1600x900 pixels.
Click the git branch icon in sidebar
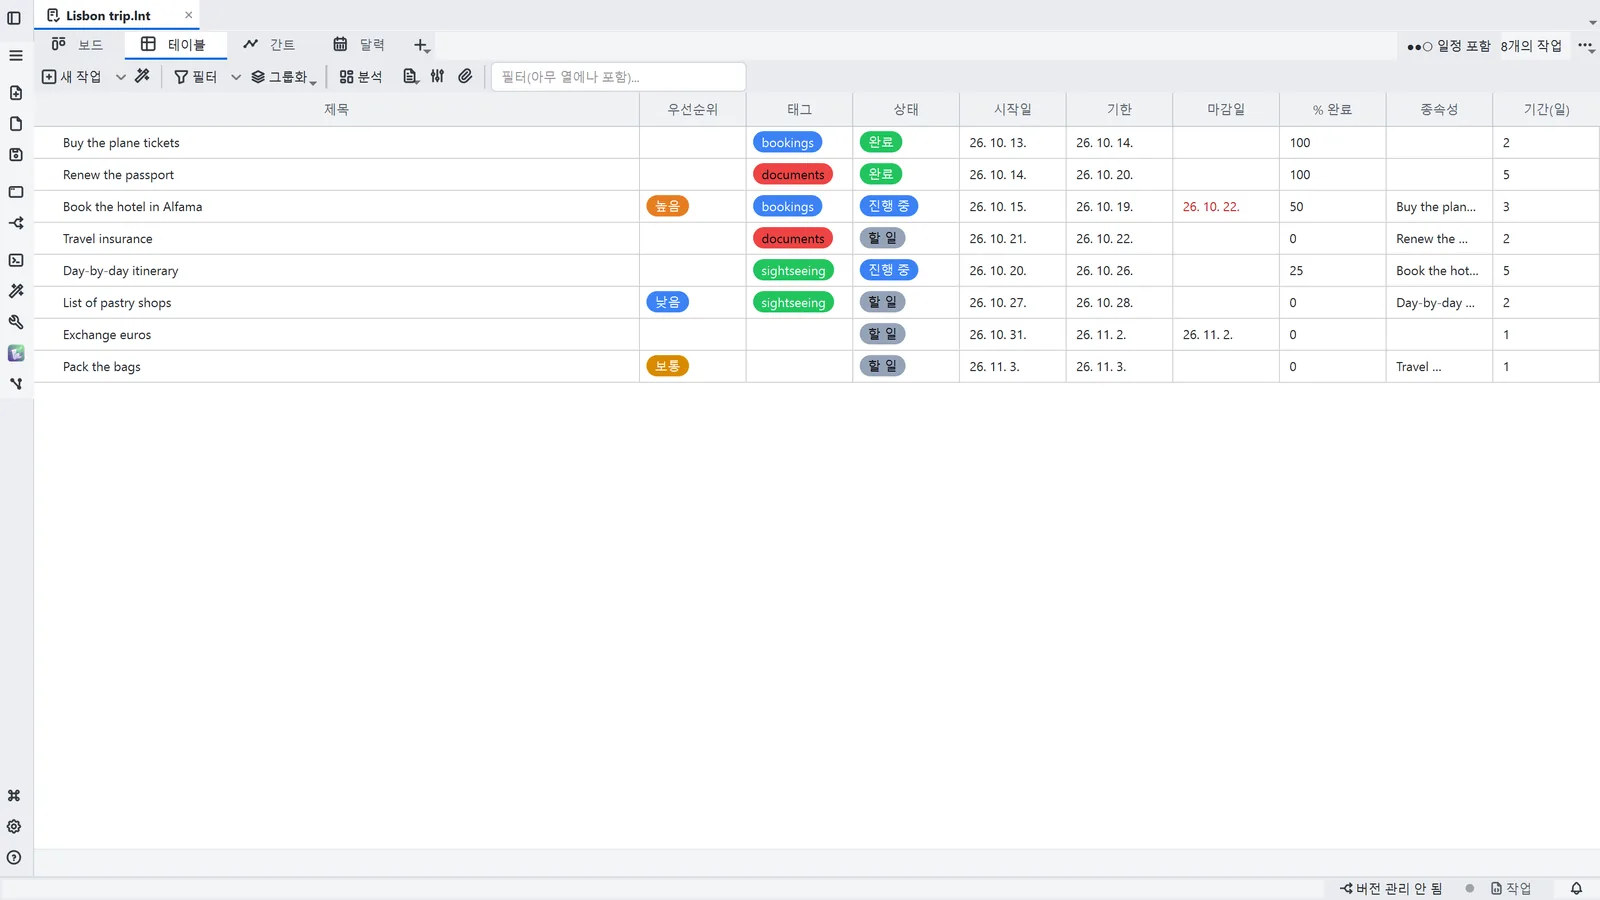(x=15, y=384)
